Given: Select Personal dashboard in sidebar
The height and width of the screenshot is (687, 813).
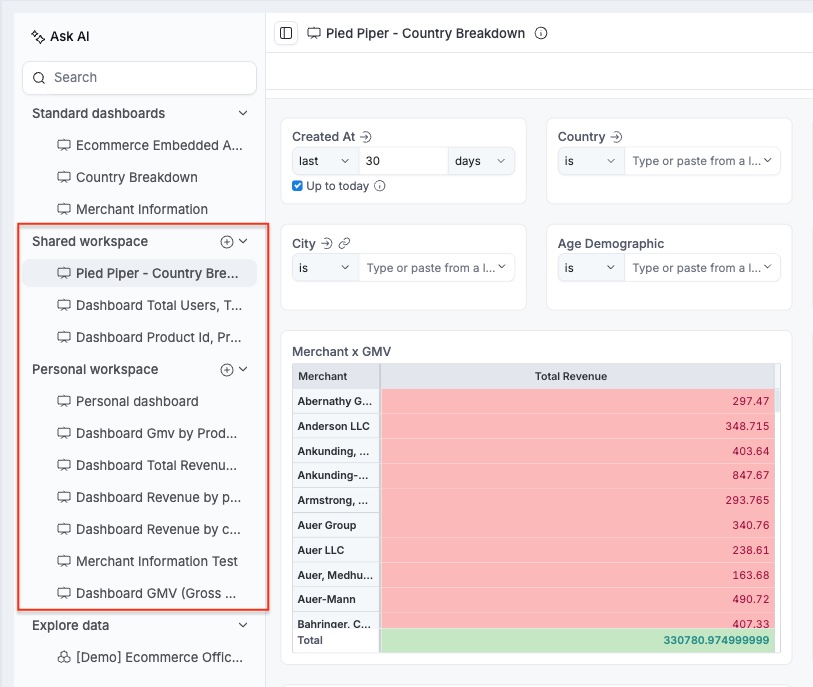Looking at the screenshot, I should 137,401.
